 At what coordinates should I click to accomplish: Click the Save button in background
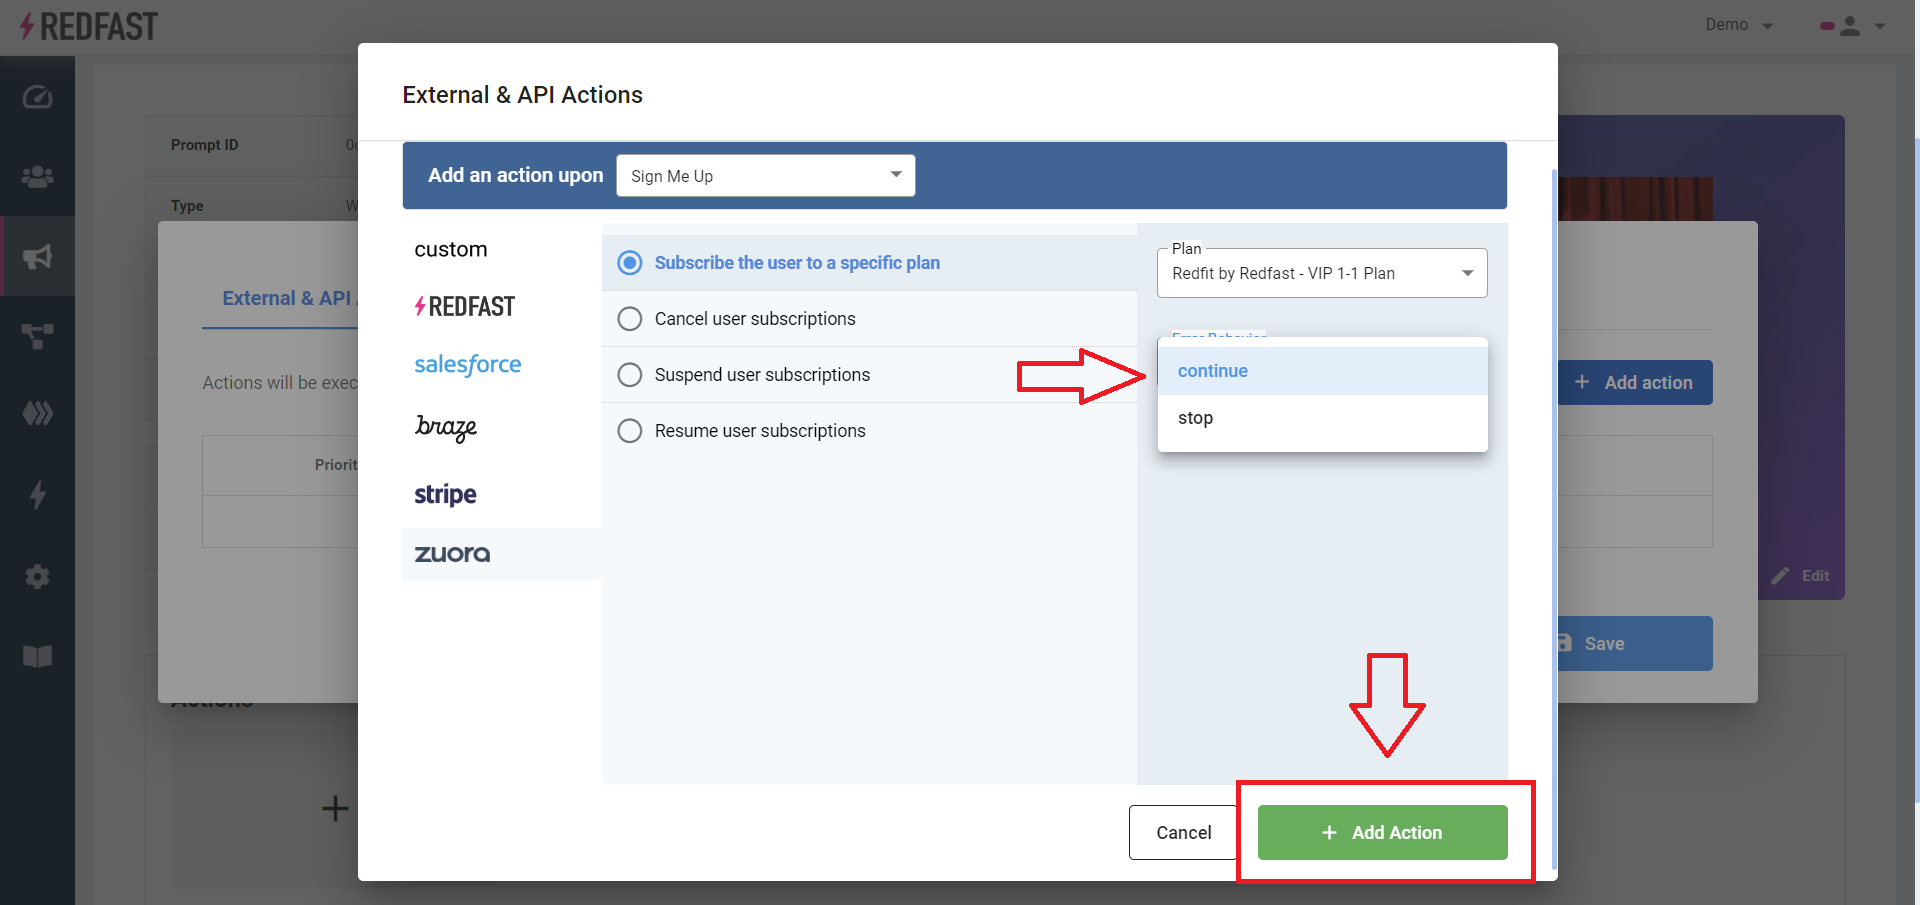(x=1635, y=644)
